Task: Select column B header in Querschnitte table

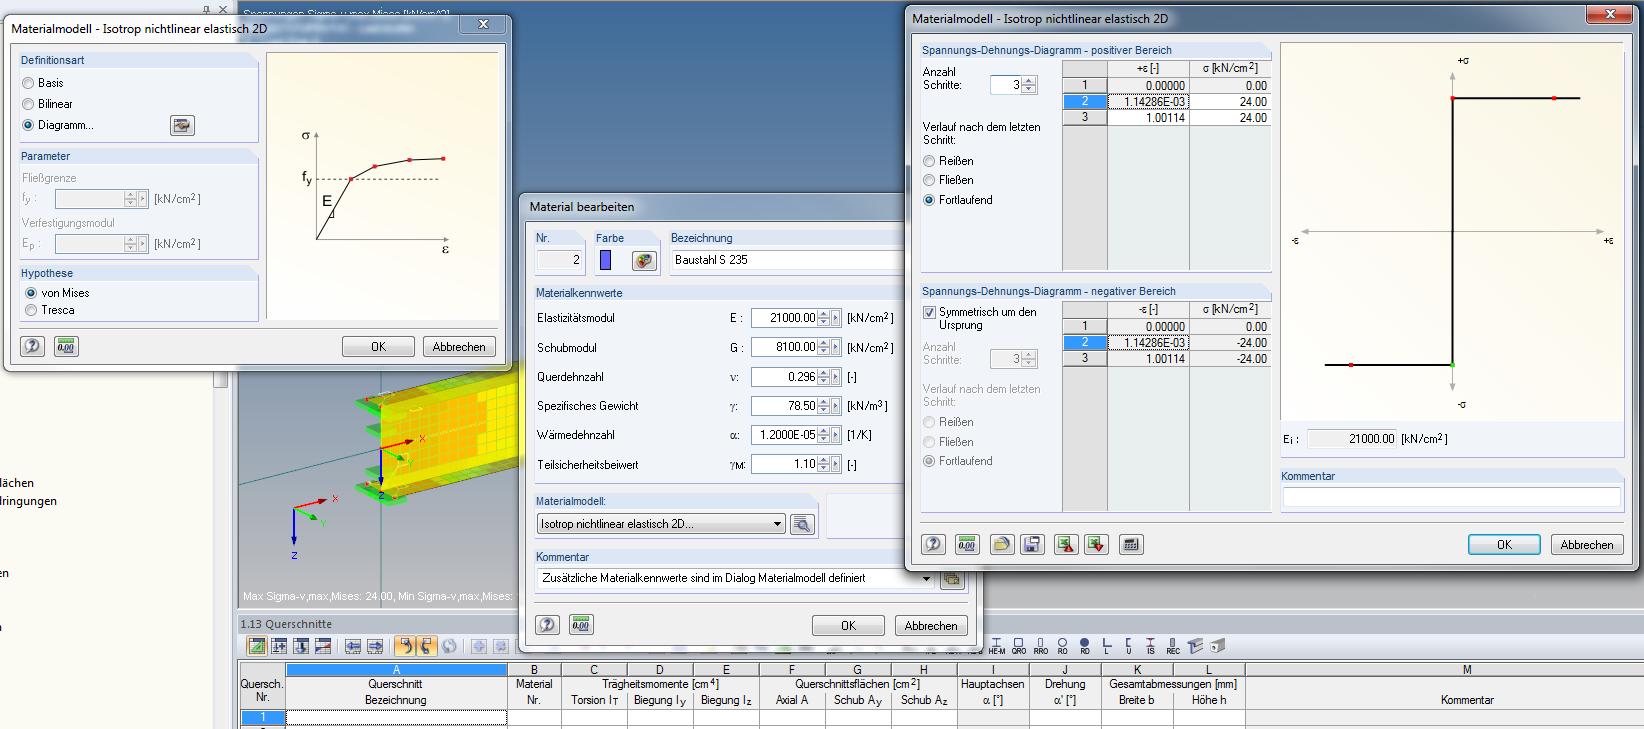Action: click(534, 670)
